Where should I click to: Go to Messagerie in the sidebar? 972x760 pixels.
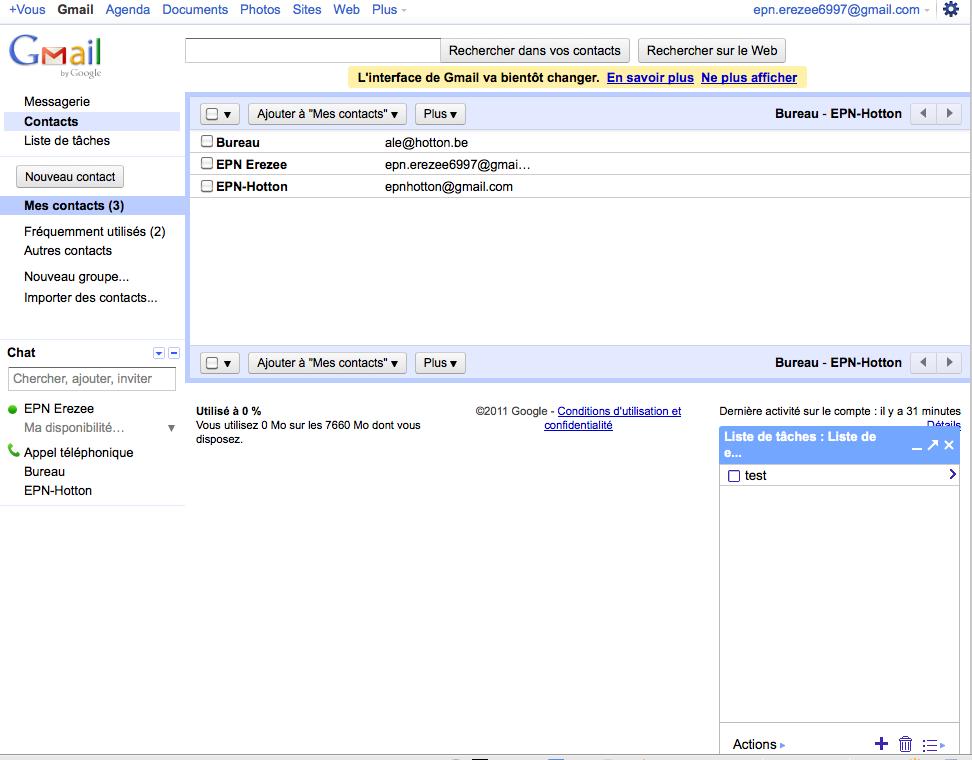[57, 102]
